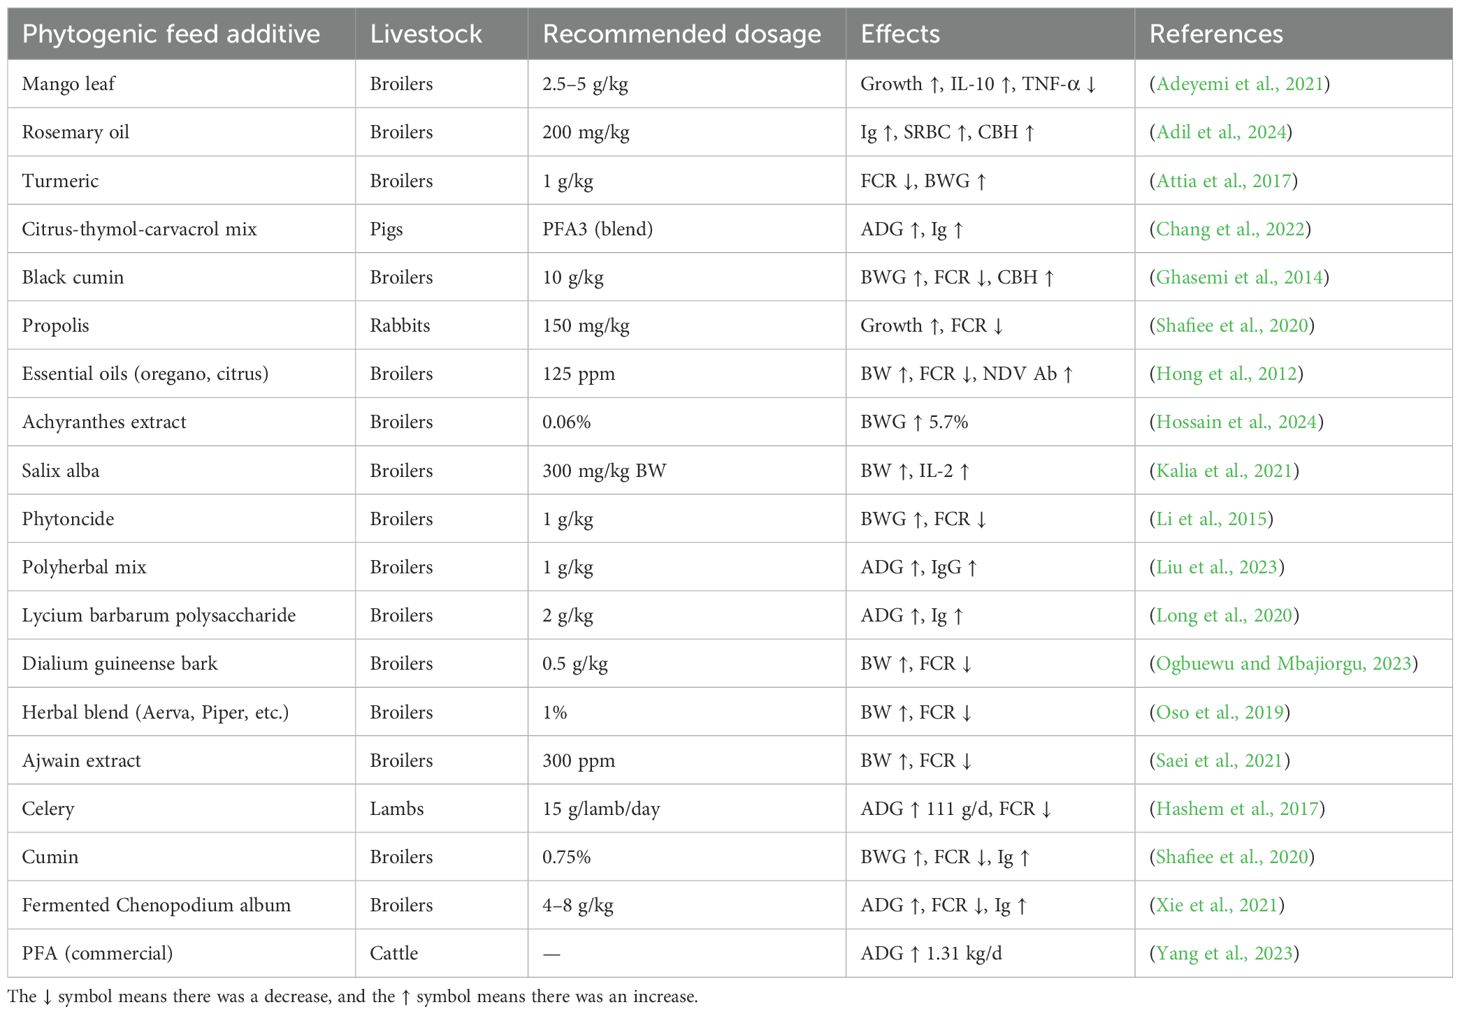Open the Adeyemi et al., 2021 reference
Image resolution: width=1460 pixels, height=1014 pixels.
pyautogui.click(x=1240, y=84)
